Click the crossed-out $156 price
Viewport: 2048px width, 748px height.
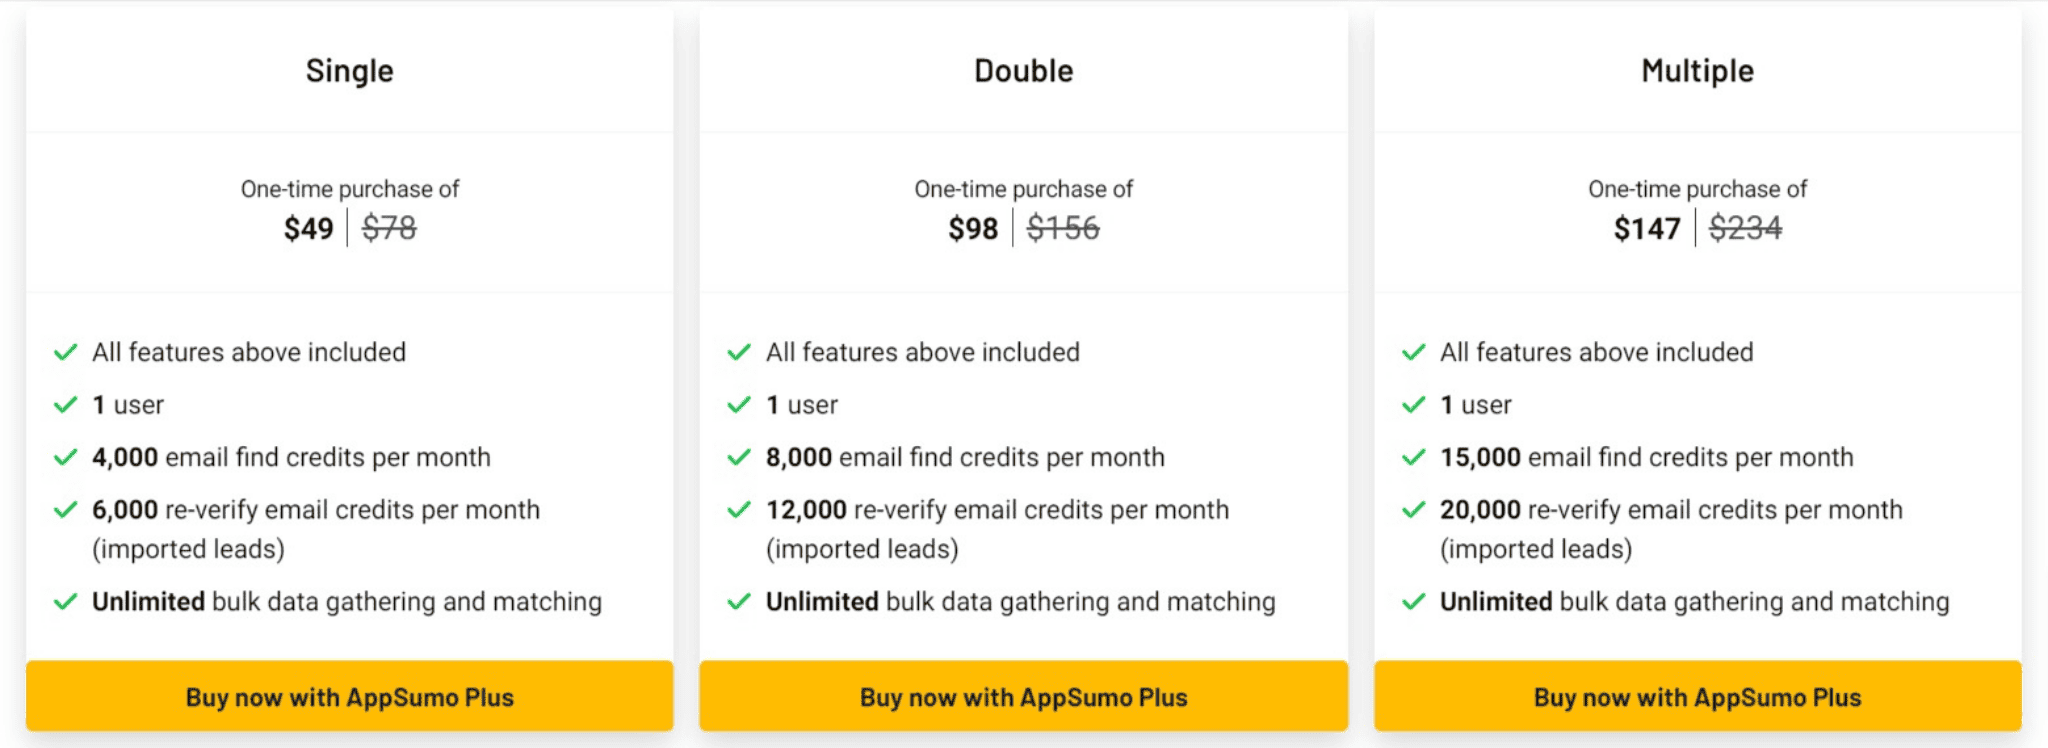pos(1063,228)
